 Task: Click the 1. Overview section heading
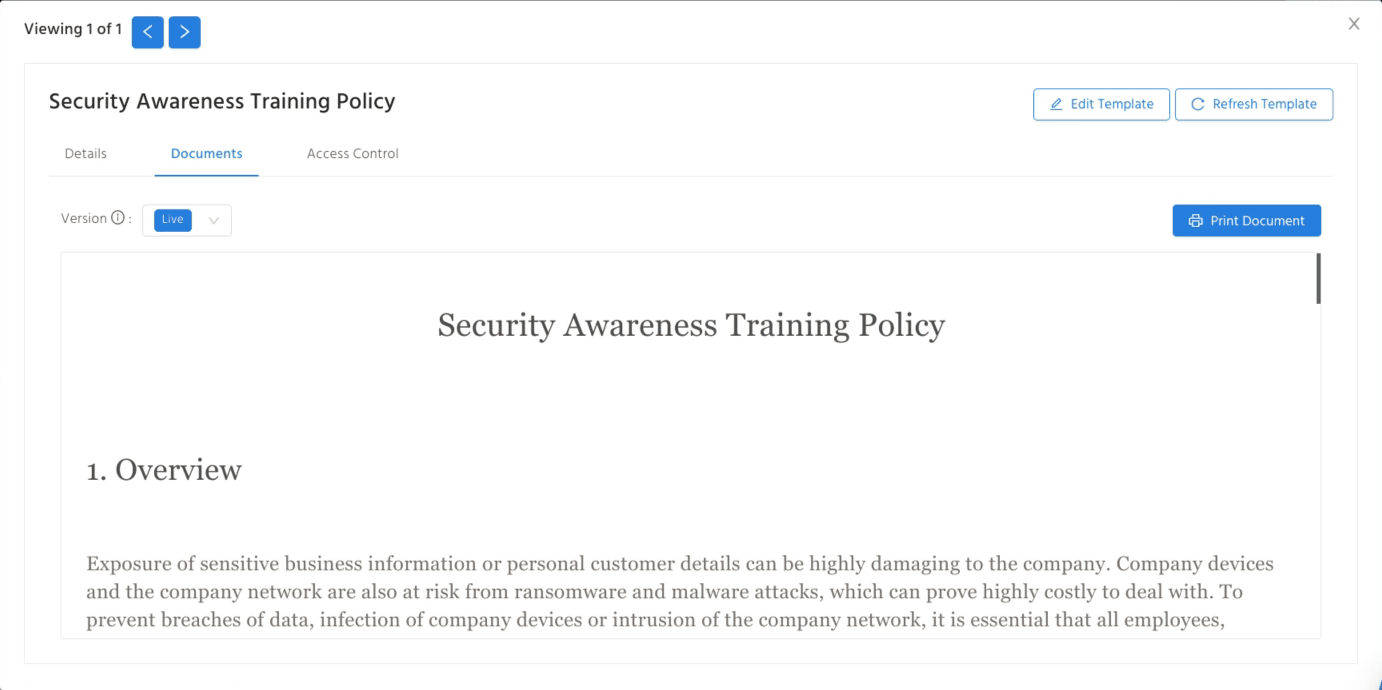(164, 470)
